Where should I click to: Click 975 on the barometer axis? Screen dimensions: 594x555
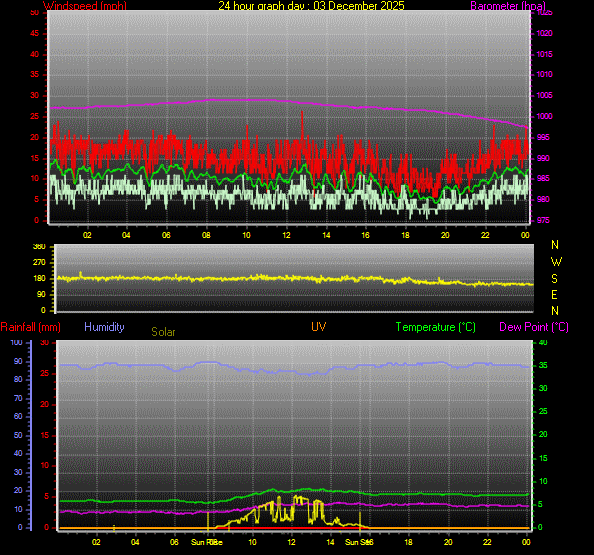click(x=543, y=220)
